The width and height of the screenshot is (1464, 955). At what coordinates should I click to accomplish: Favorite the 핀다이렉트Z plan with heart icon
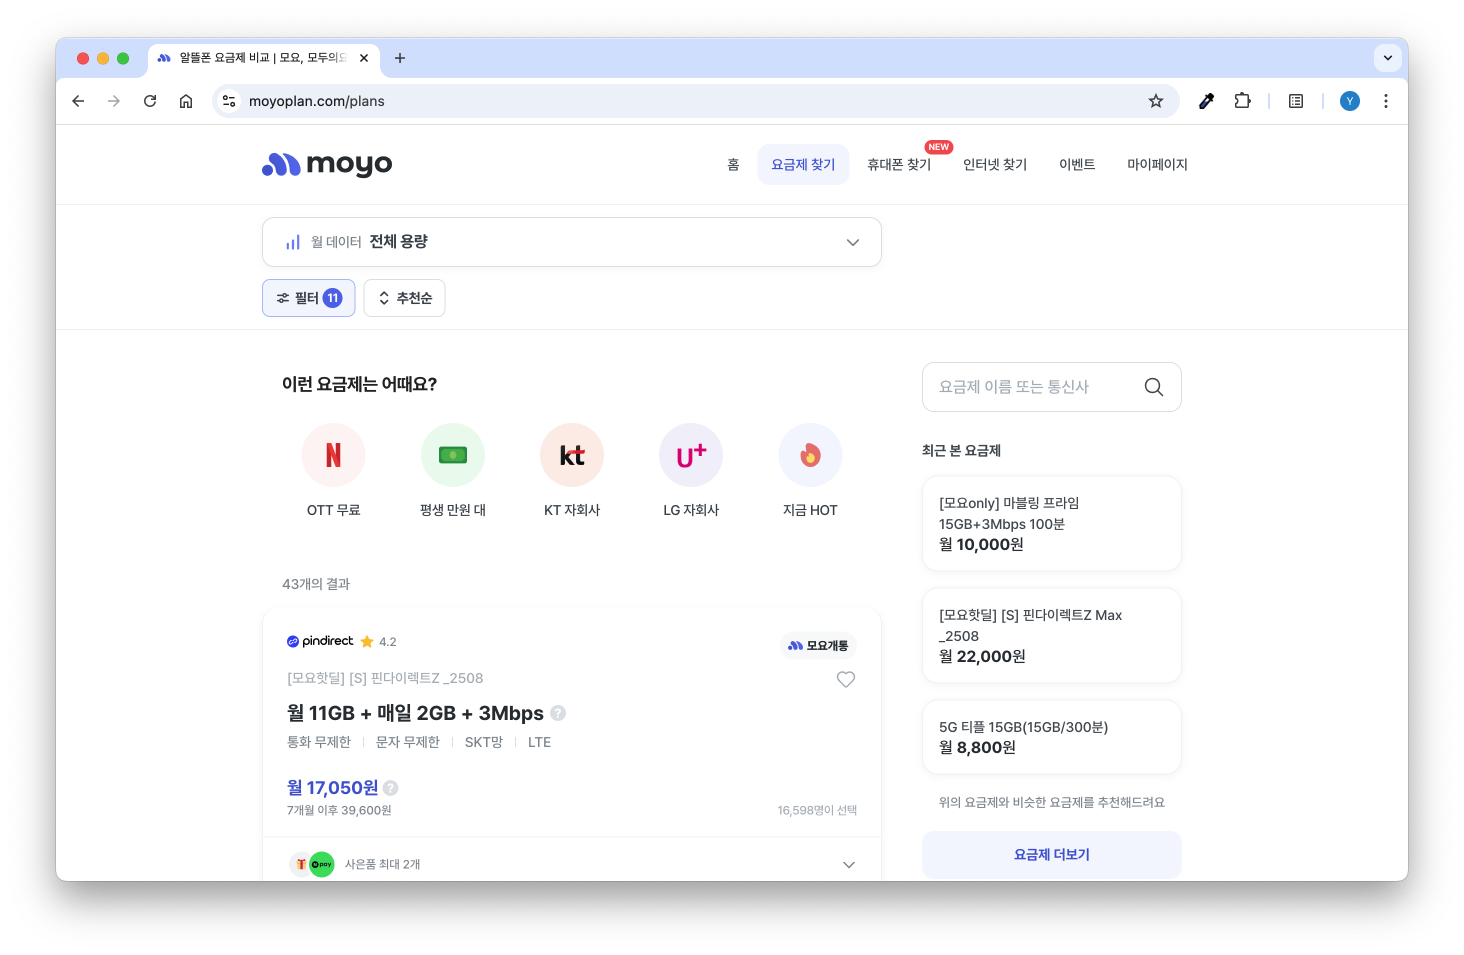click(x=846, y=679)
